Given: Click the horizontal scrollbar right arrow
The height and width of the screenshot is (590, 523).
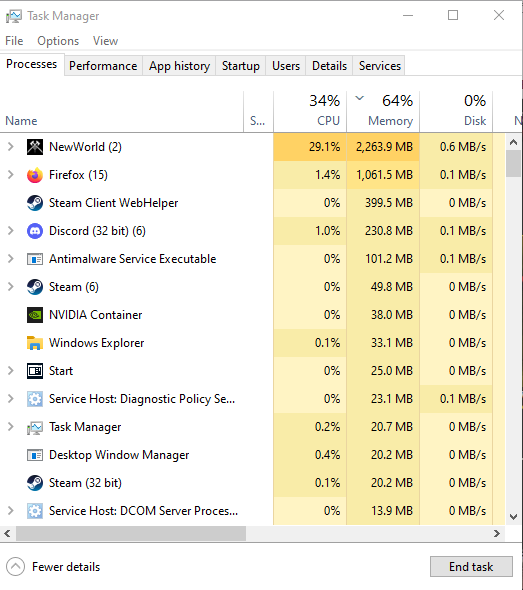Looking at the screenshot, I should [497, 534].
